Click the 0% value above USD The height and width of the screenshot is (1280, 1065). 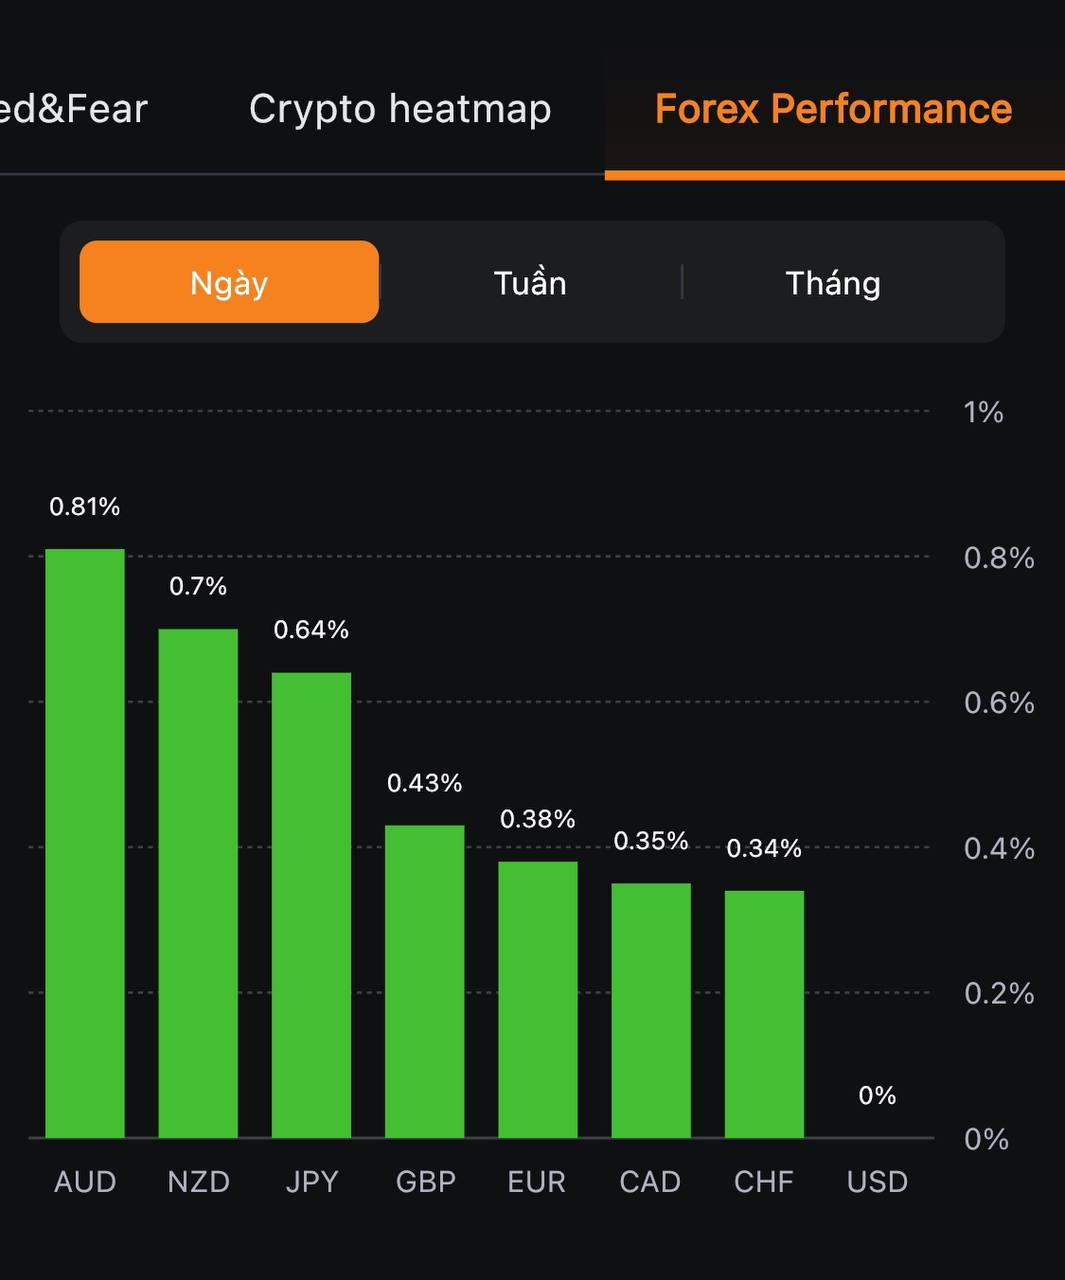click(877, 1095)
